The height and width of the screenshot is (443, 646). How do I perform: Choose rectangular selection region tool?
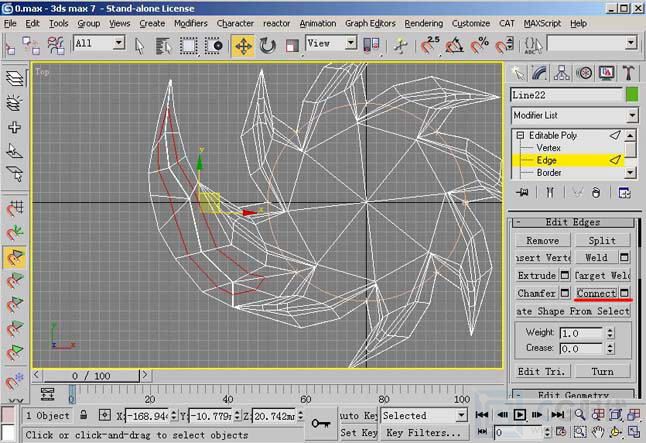tap(188, 46)
